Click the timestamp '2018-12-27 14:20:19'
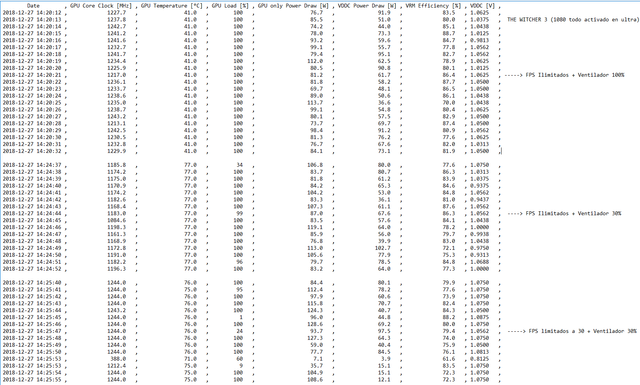This screenshot has width=640, height=385. [x=32, y=61]
